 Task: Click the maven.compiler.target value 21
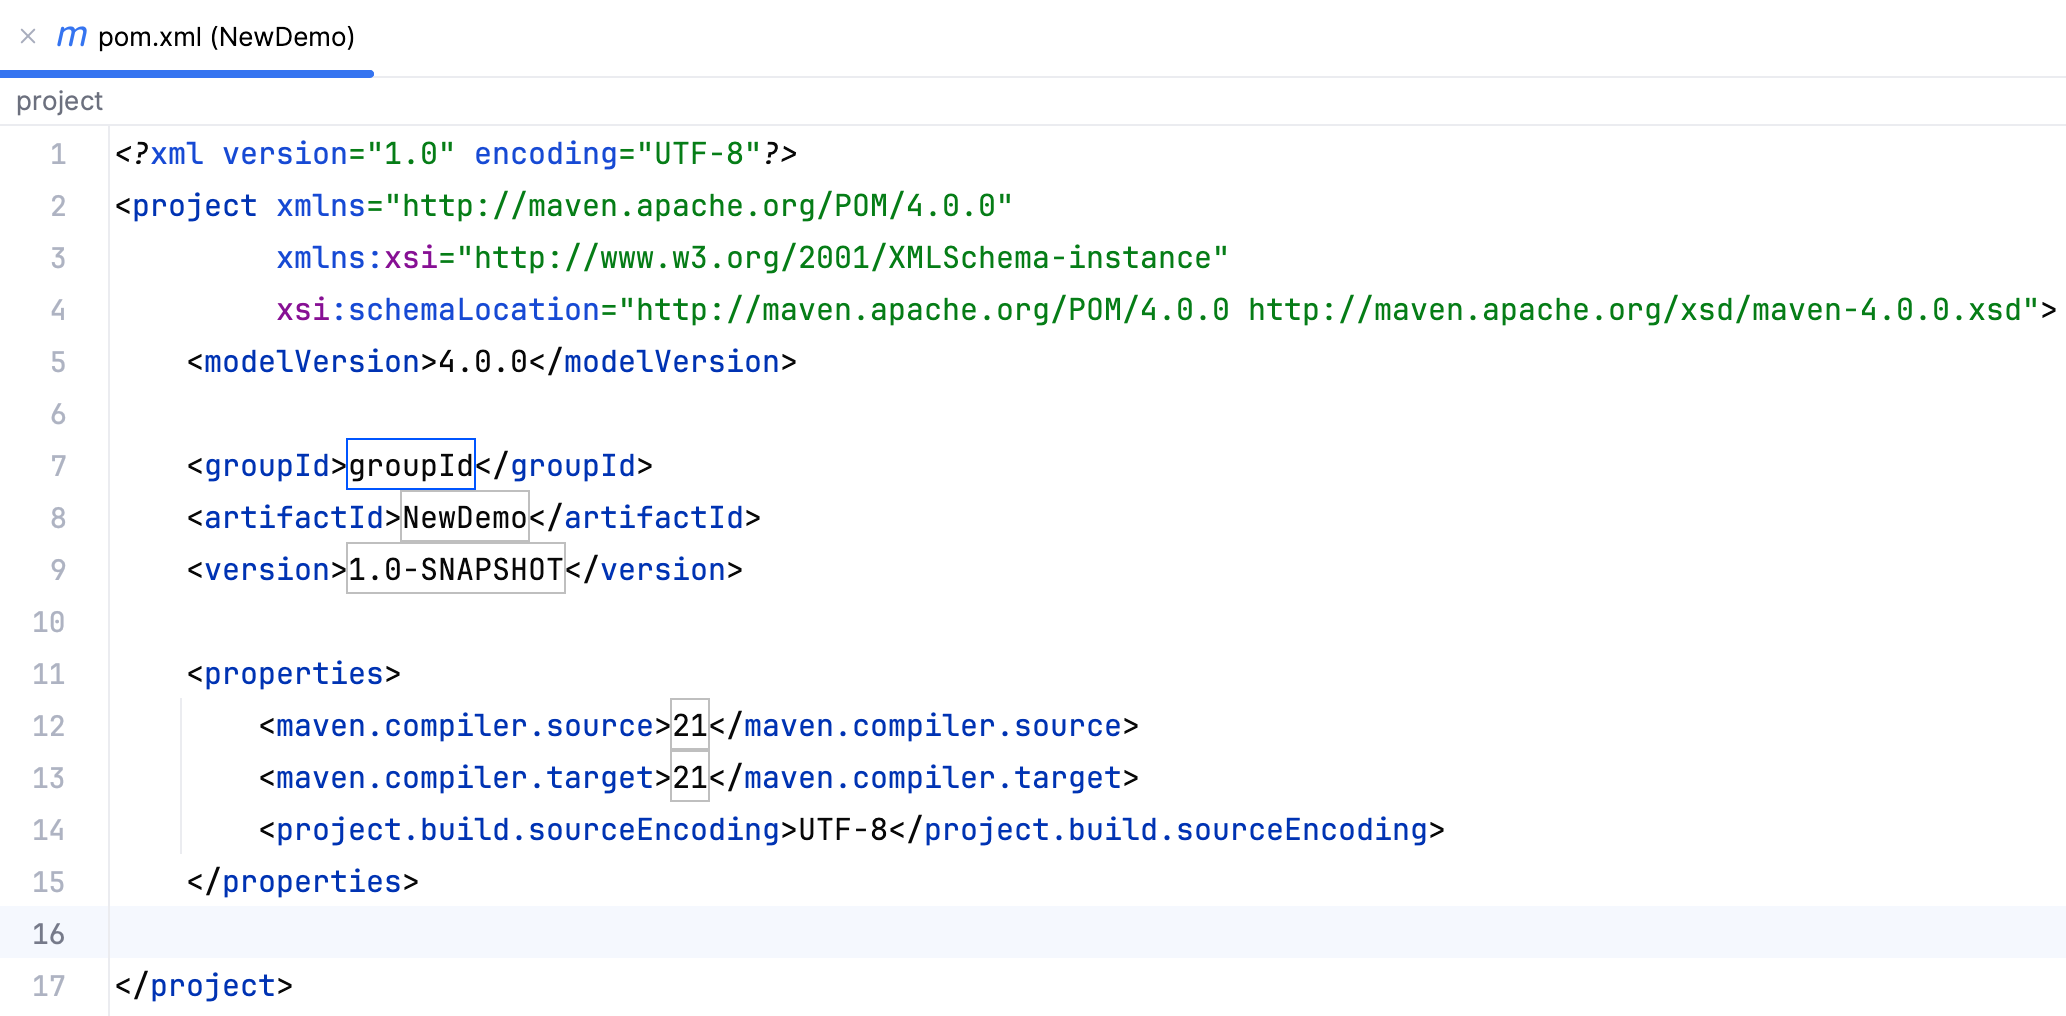click(689, 777)
